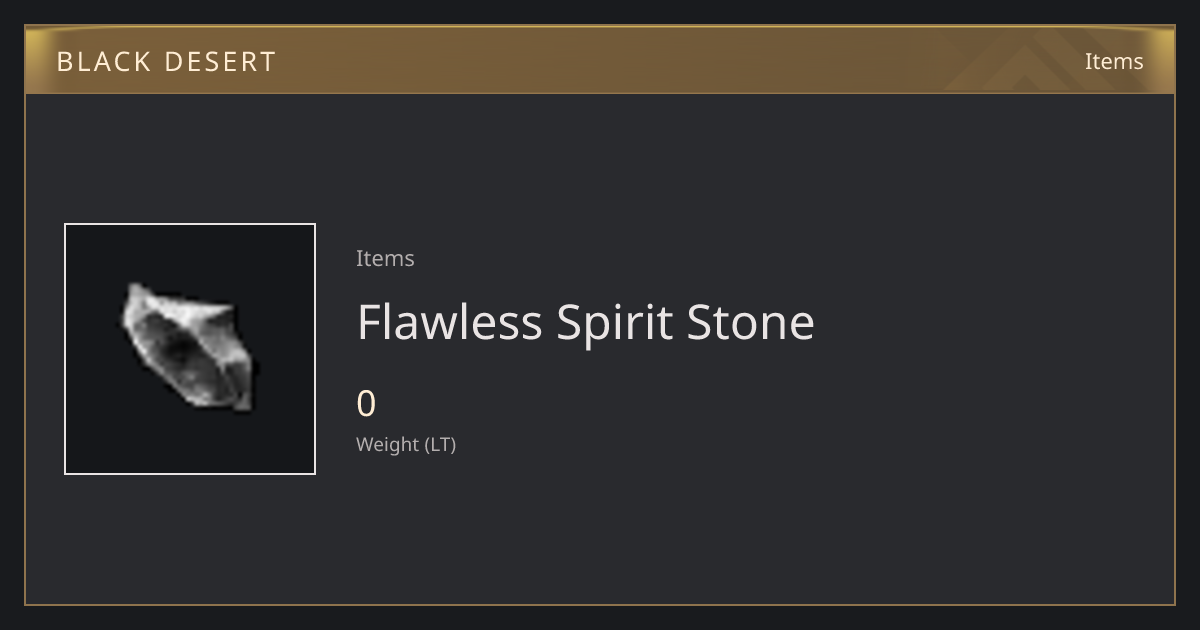Select the Items category above item title
Viewport: 1200px width, 630px height.
point(385,258)
